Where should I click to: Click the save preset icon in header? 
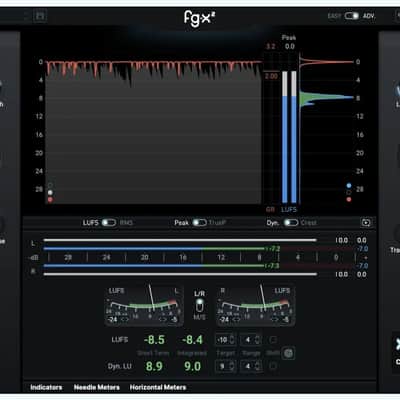tap(40, 16)
